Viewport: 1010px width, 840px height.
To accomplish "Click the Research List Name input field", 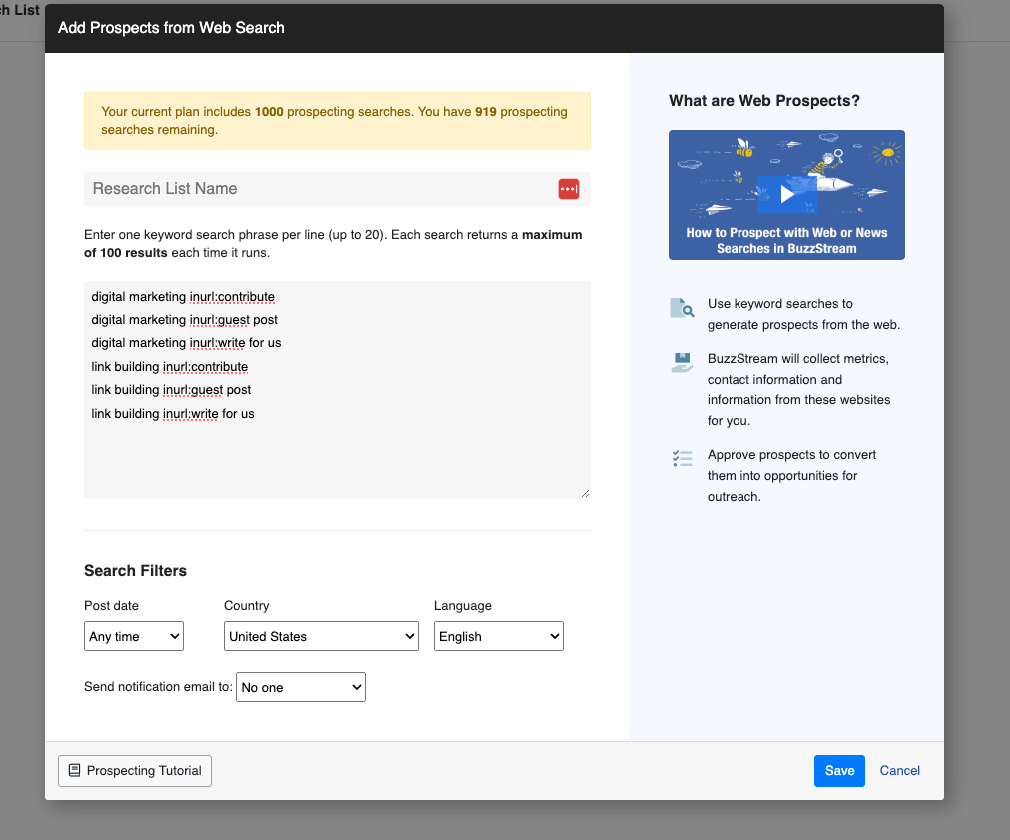I will 300,188.
